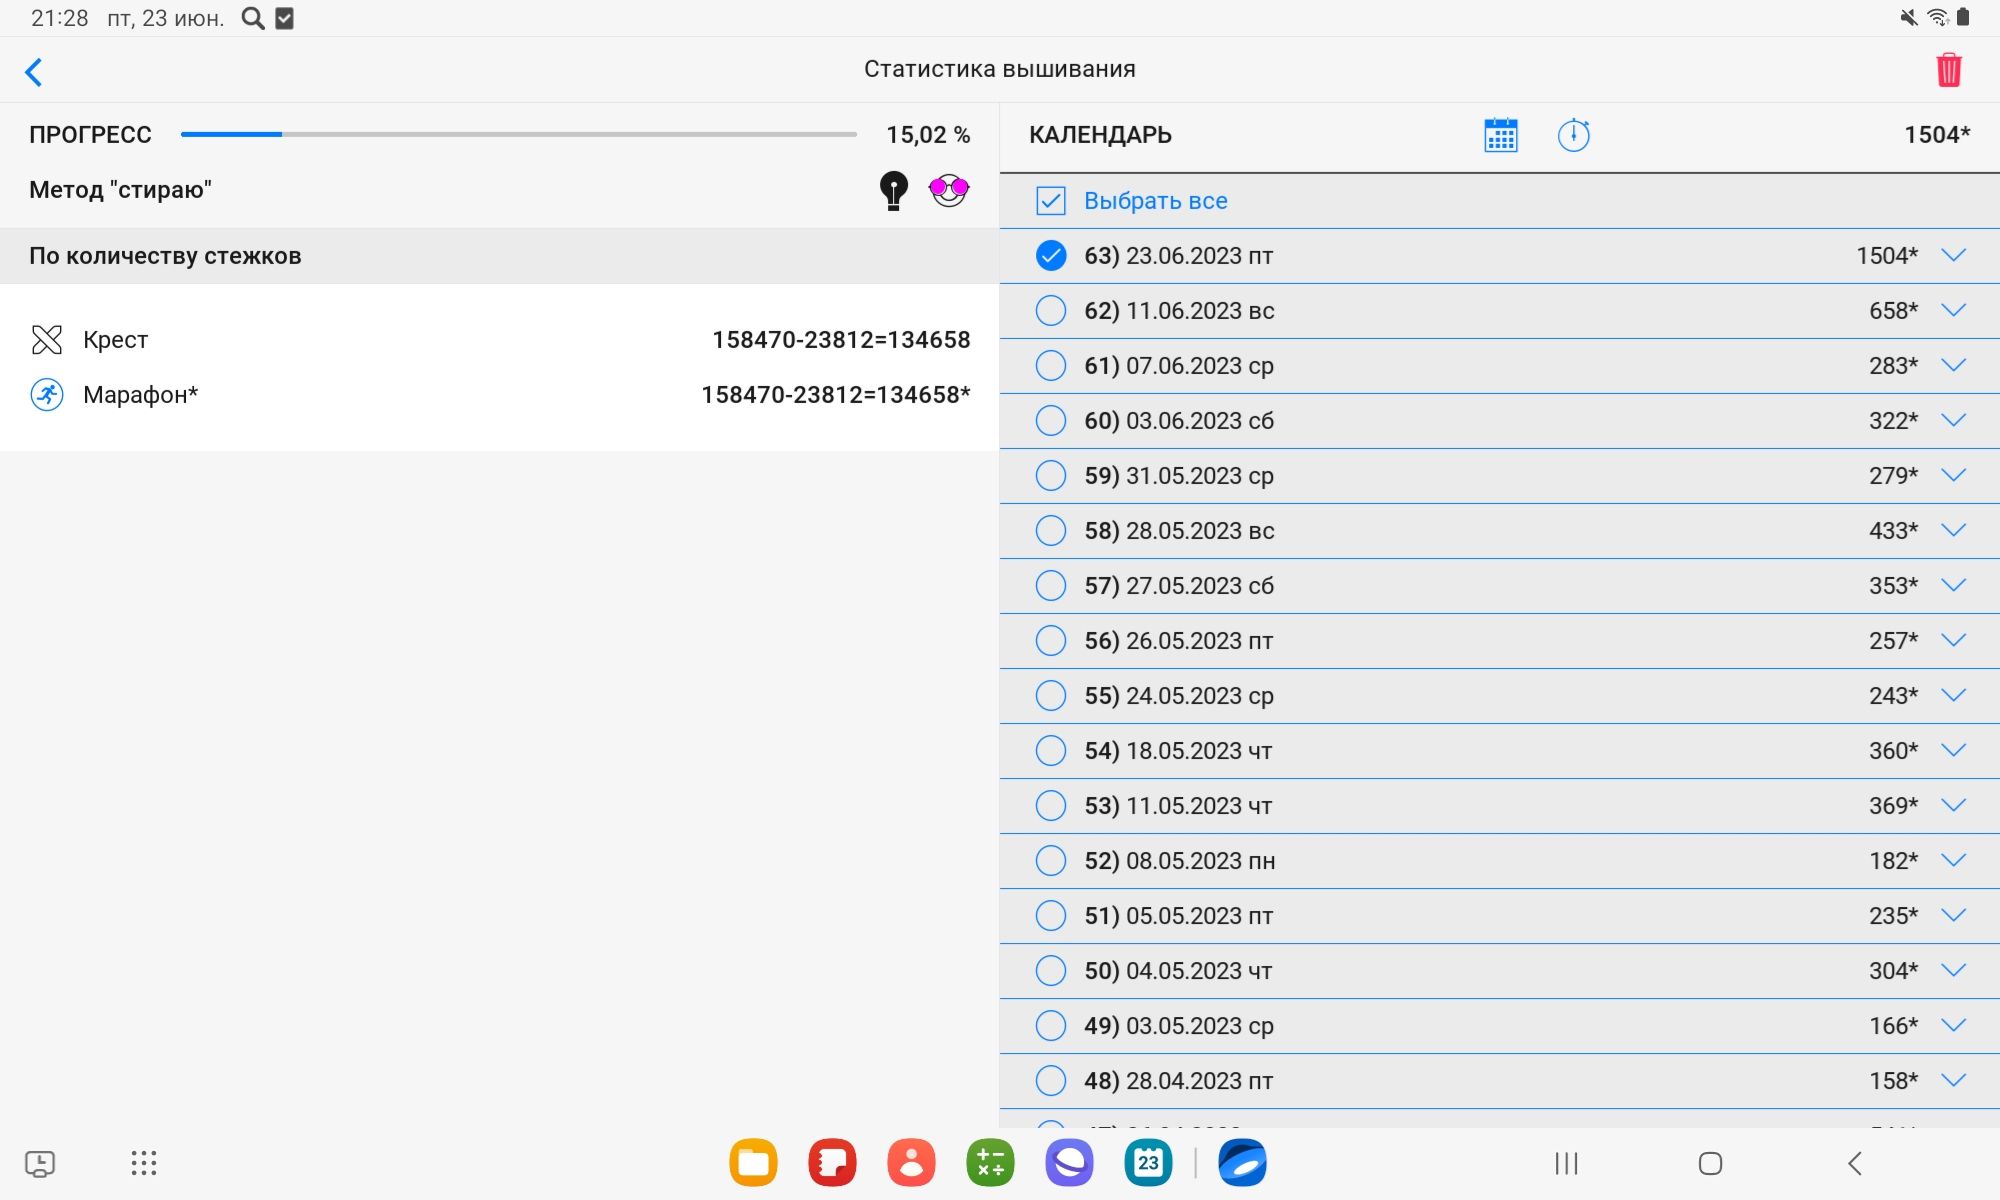Tap the running man Marathon icon
This screenshot has width=2000, height=1200.
(x=47, y=395)
